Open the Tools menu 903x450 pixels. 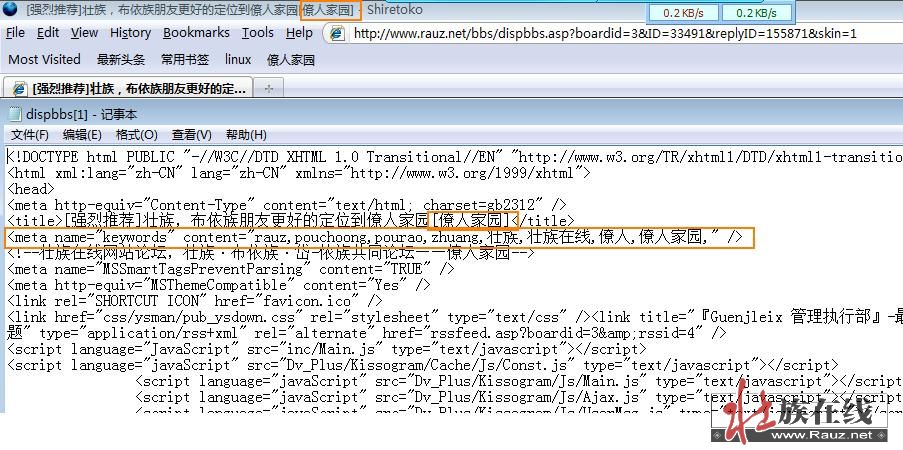click(257, 33)
